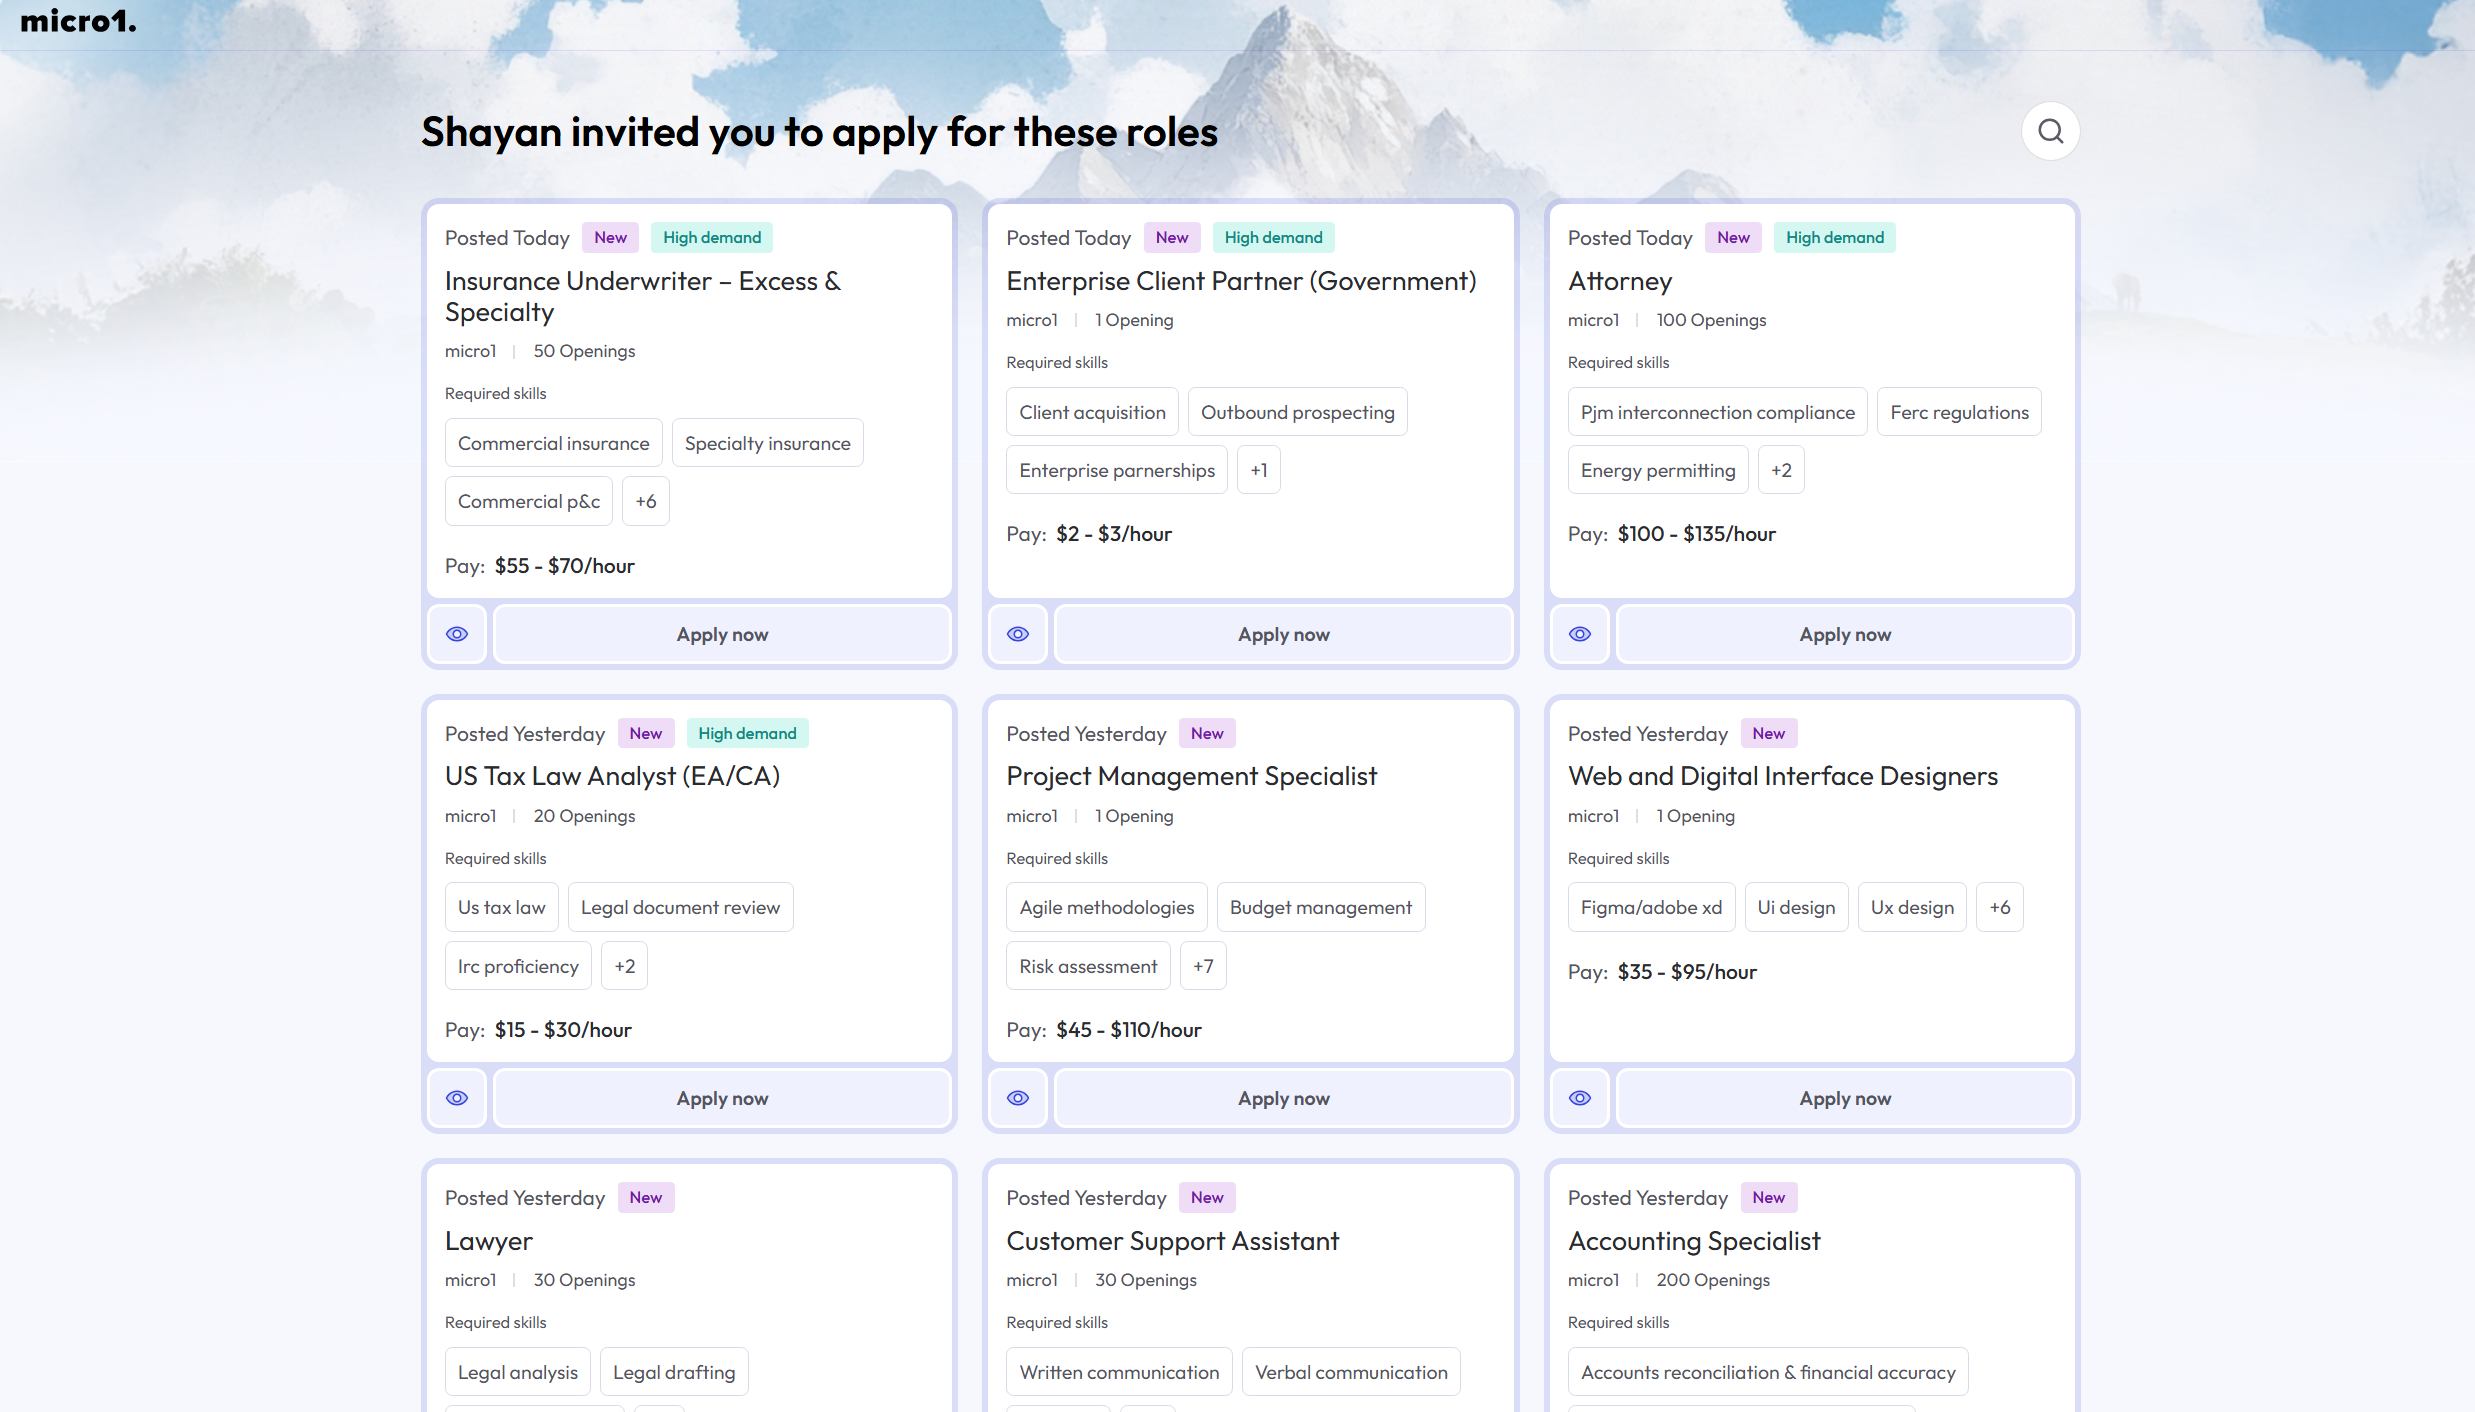Screen dimensions: 2475x1412
Task: Click Accounts reconciliation & financial accuracy tag
Action: coord(1768,1372)
